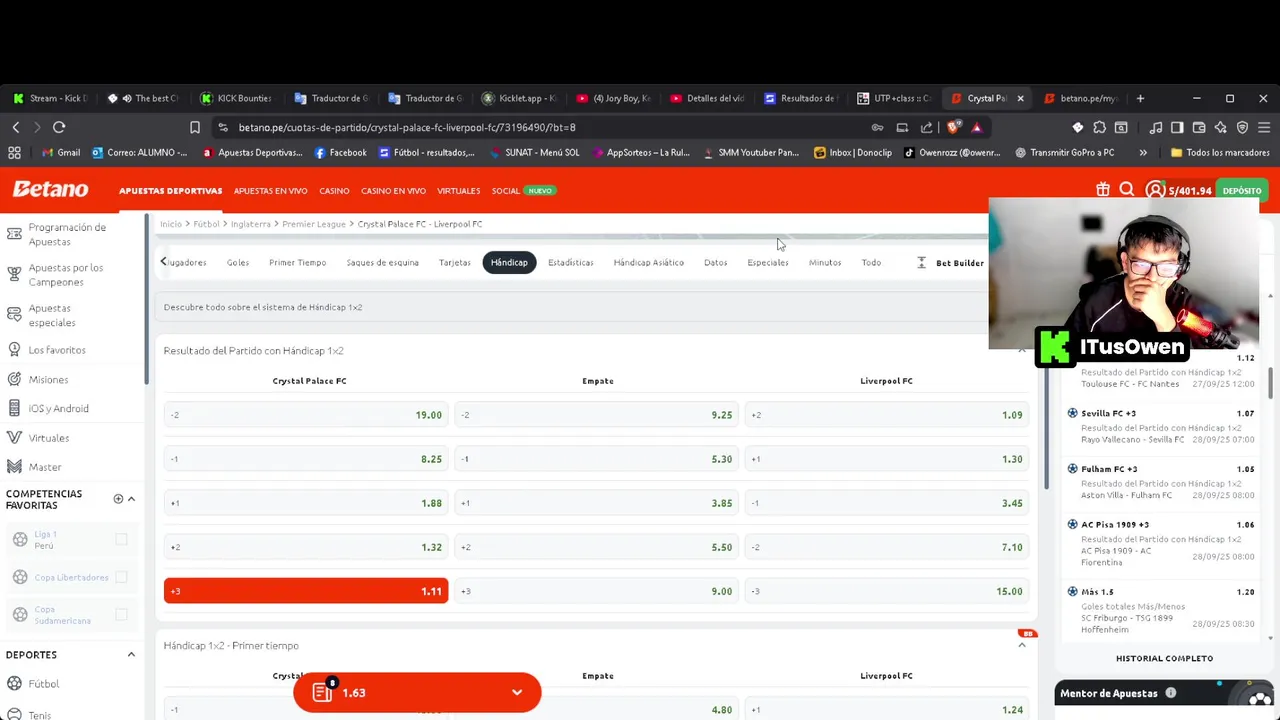Screen dimensions: 1280x720
Task: Open the new tab plus button
Action: [x=1140, y=98]
